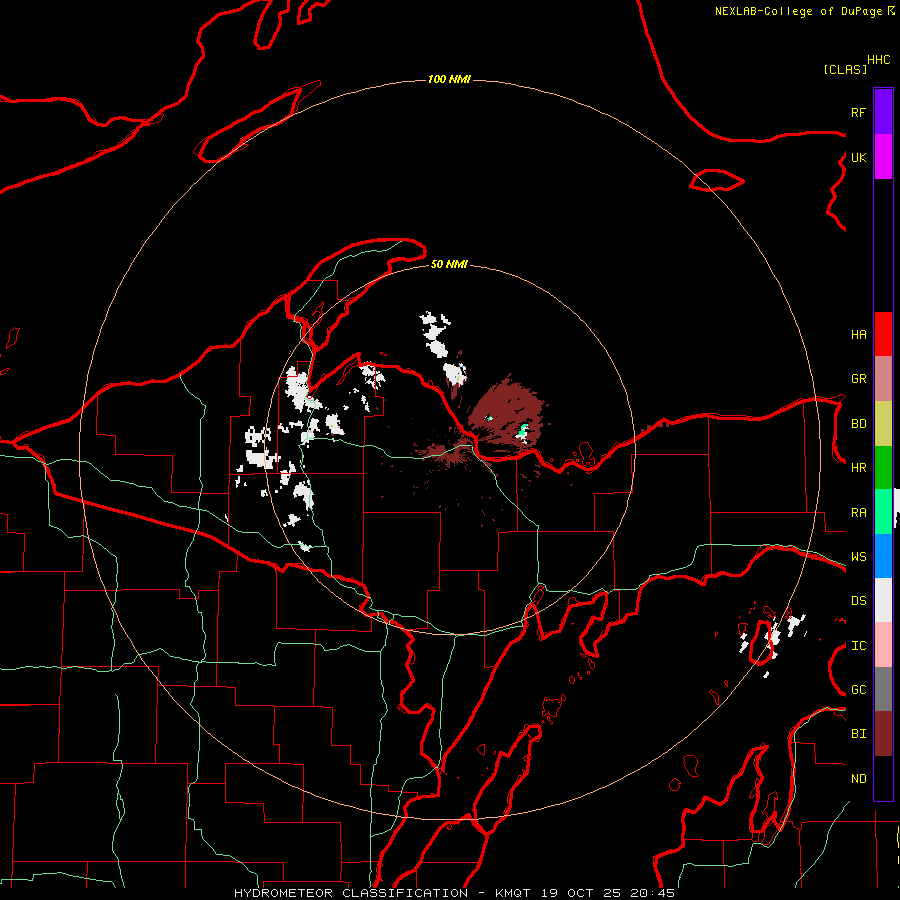Image resolution: width=900 pixels, height=900 pixels.
Task: Click the 50 NMI range ring label
Action: click(449, 264)
